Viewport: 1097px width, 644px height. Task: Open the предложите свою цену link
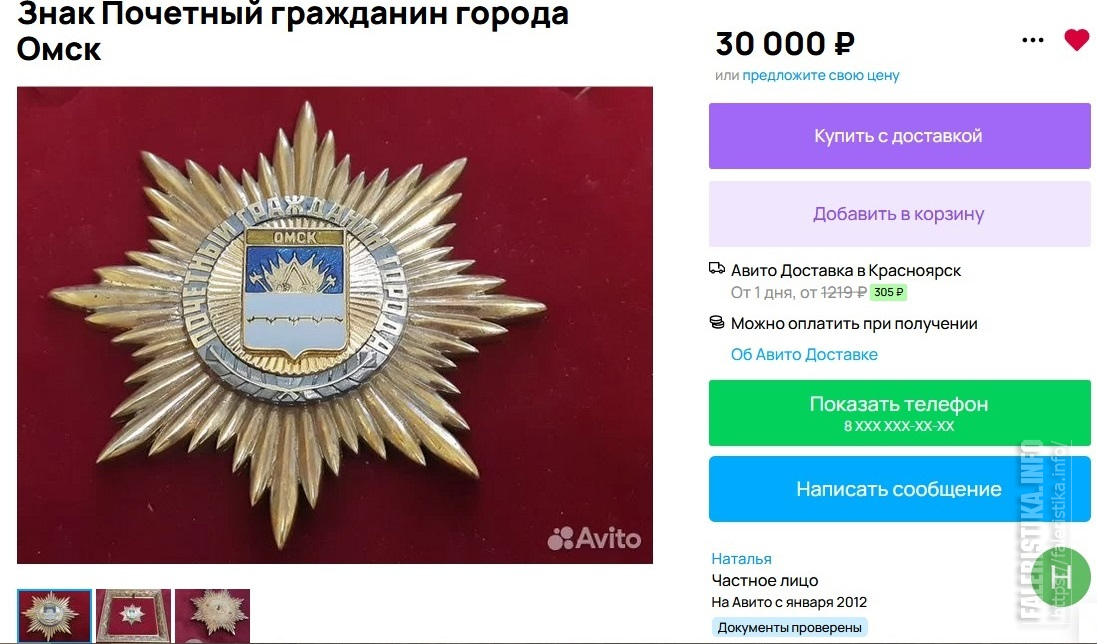tap(821, 76)
